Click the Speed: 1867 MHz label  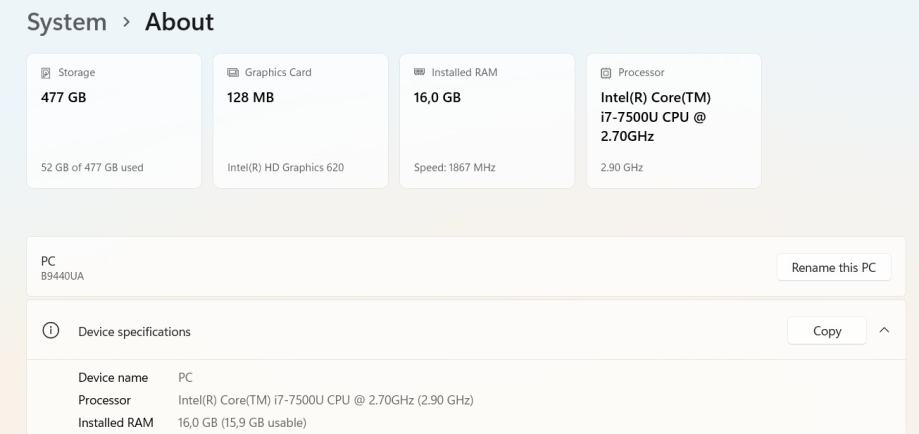tap(454, 168)
